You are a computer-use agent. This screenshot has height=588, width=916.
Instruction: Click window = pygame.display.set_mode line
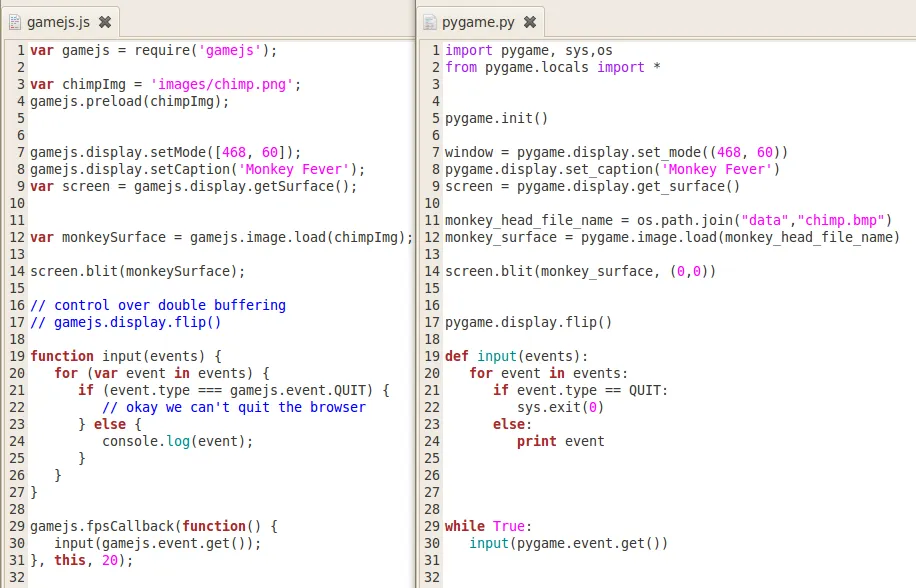pyautogui.click(x=616, y=152)
